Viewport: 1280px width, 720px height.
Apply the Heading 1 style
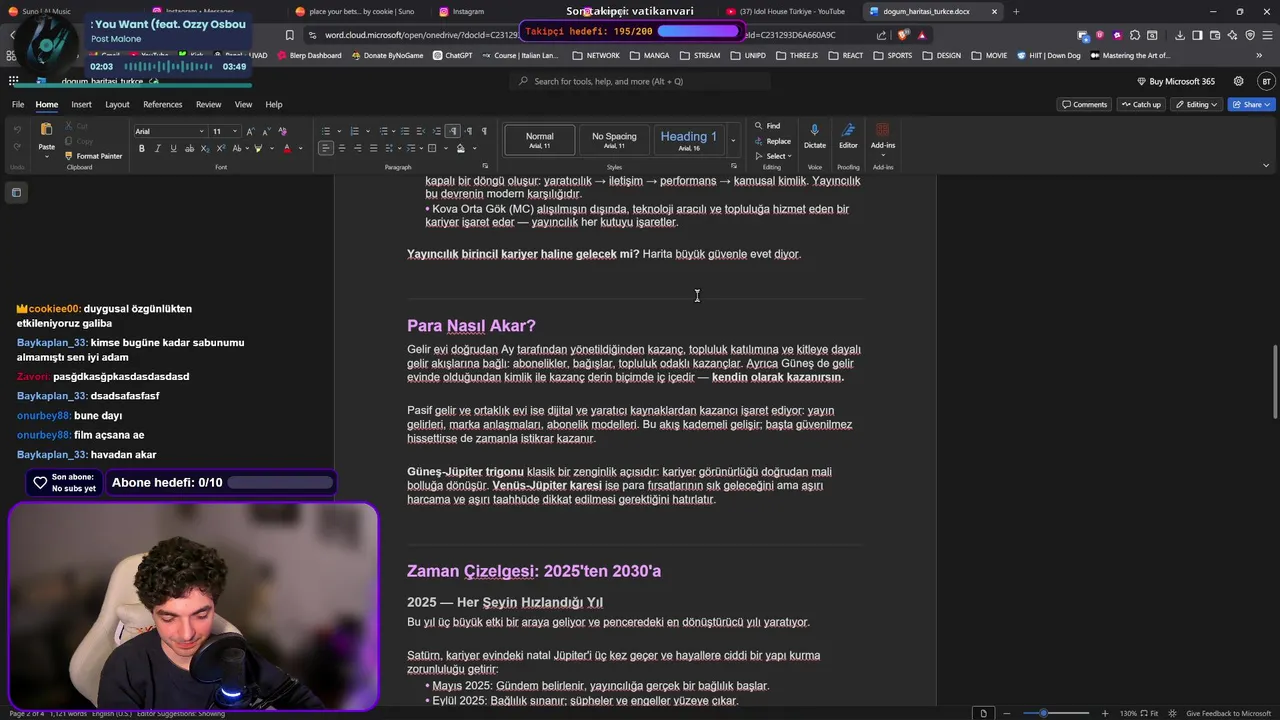[689, 140]
